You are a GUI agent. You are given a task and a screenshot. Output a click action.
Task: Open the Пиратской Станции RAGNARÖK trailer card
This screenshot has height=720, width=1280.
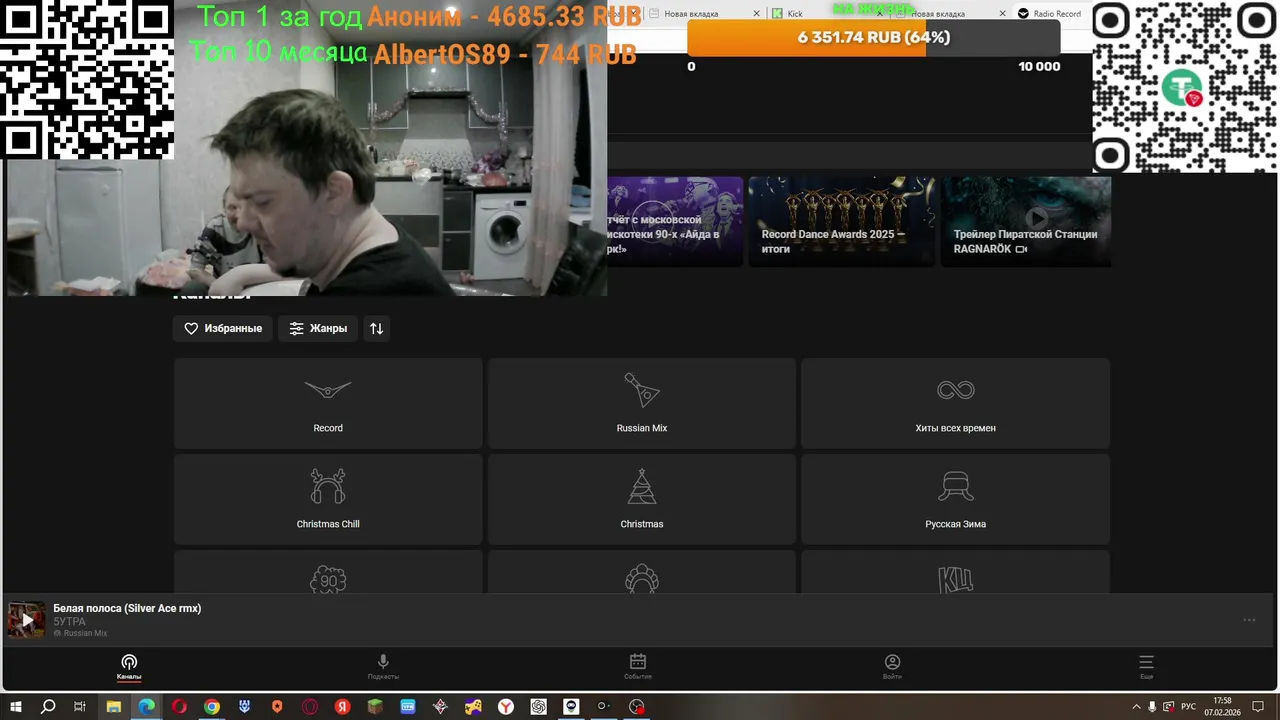(1026, 222)
